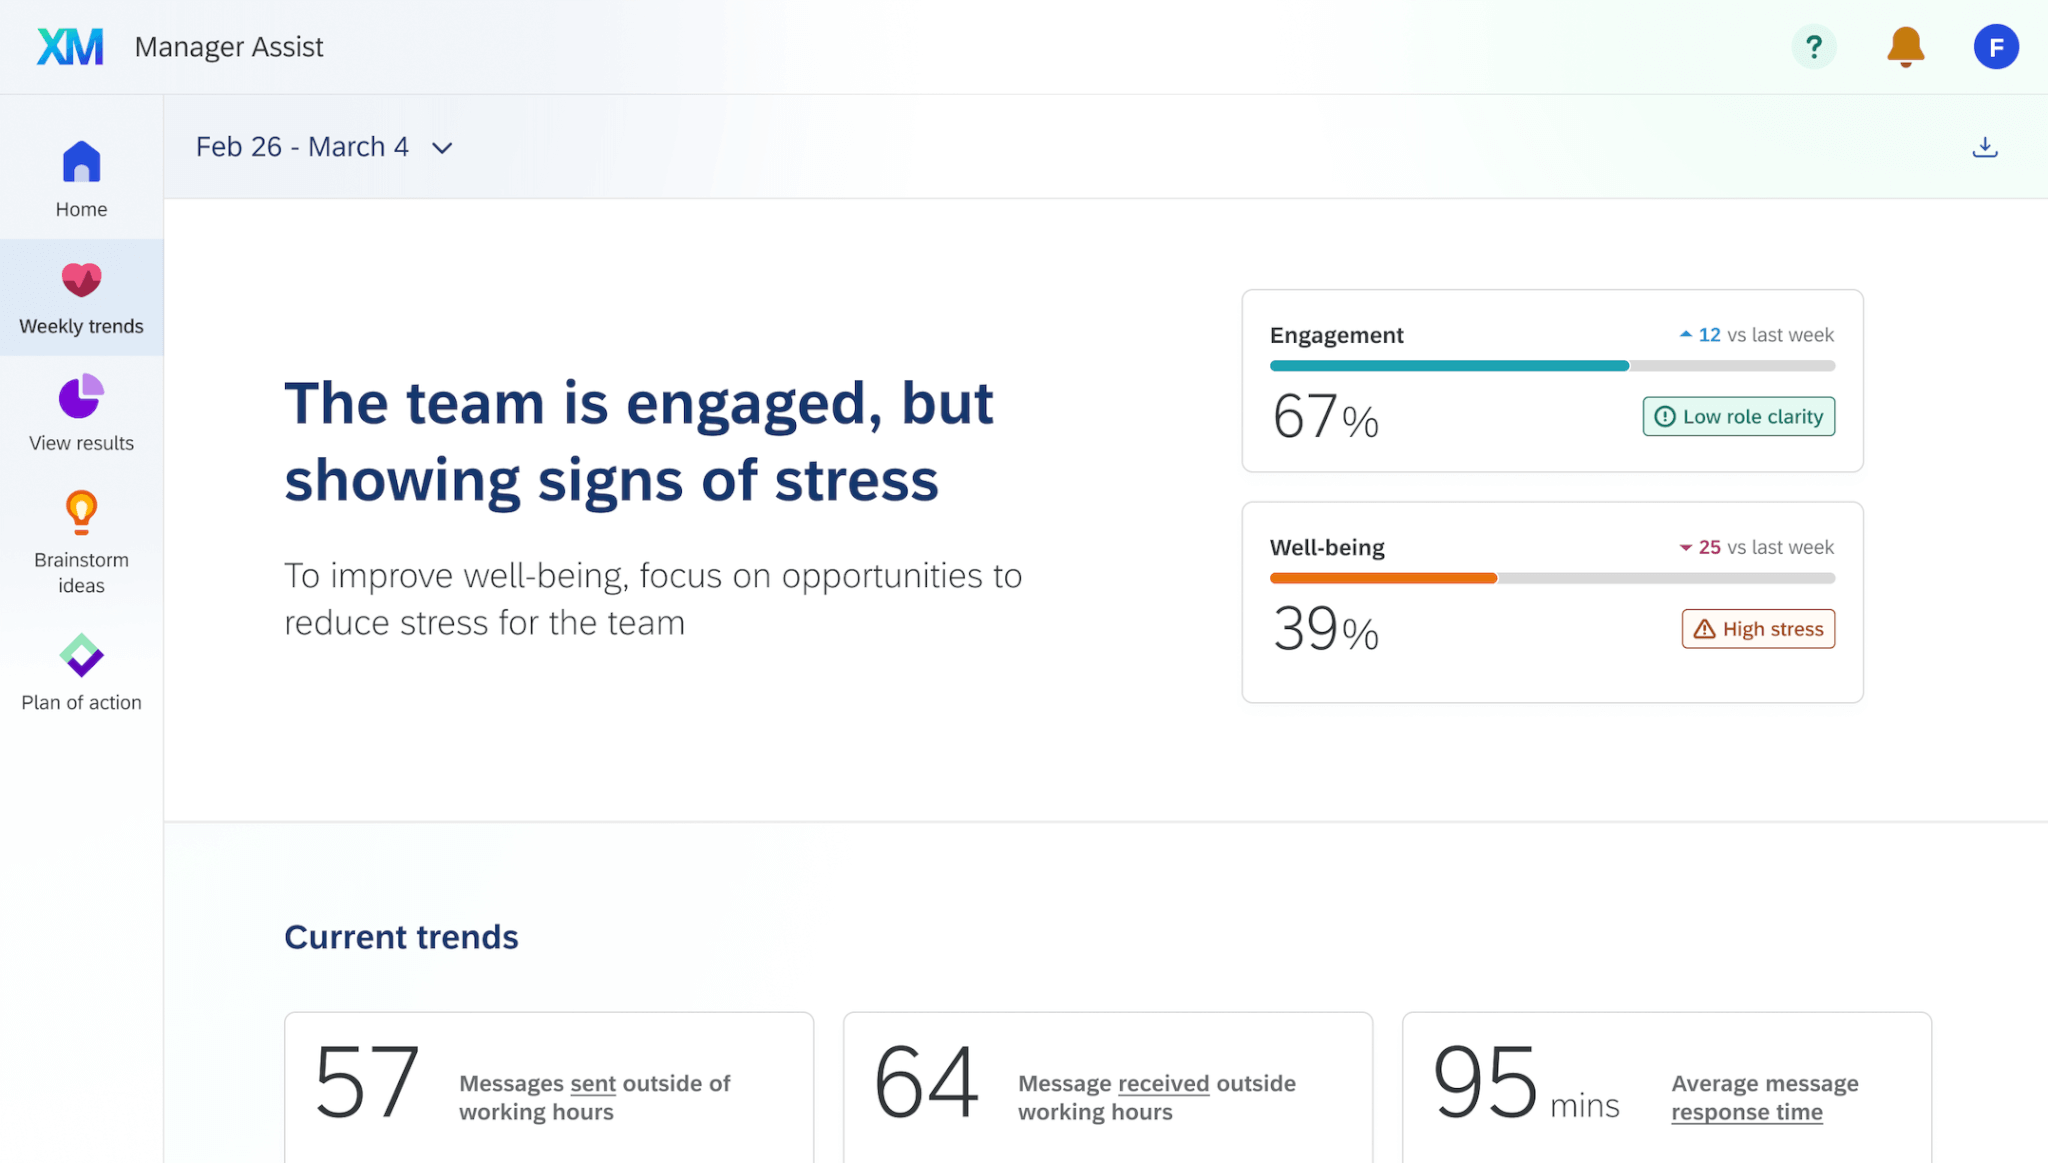Open the help question mark icon
This screenshot has width=2048, height=1163.
(1814, 47)
